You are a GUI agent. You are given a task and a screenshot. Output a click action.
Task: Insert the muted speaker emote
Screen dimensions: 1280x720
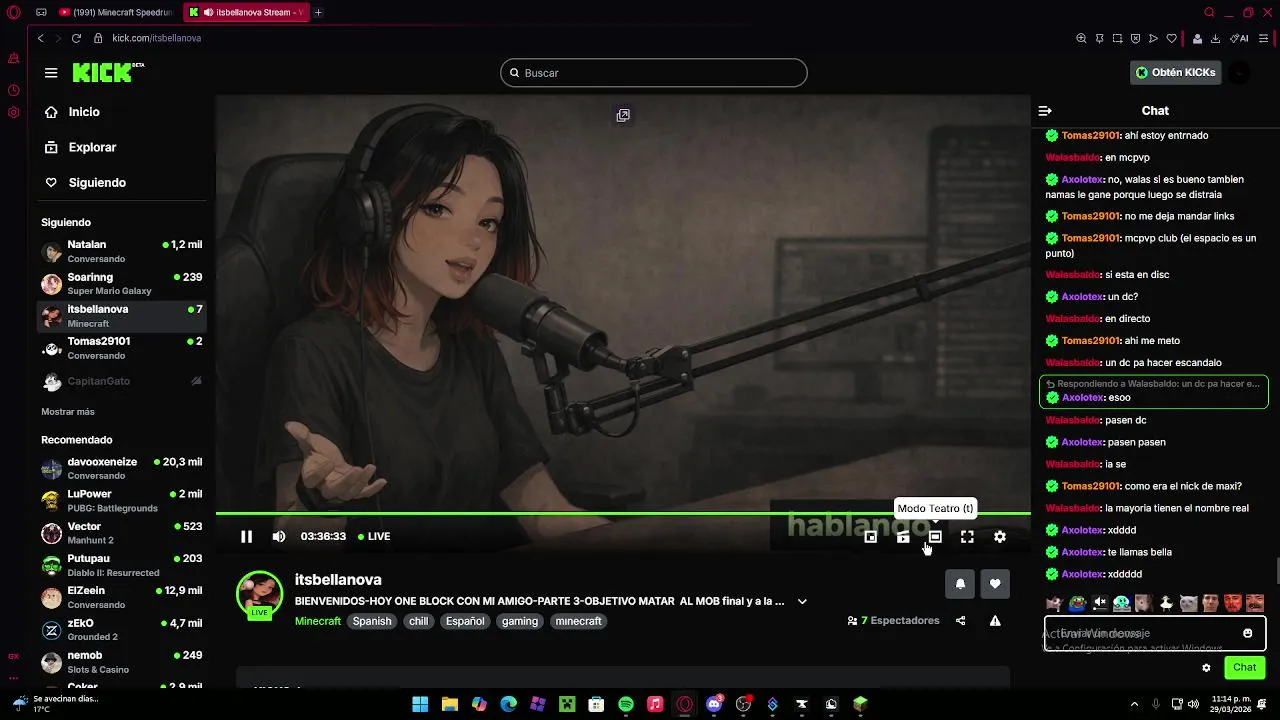(x=1100, y=603)
